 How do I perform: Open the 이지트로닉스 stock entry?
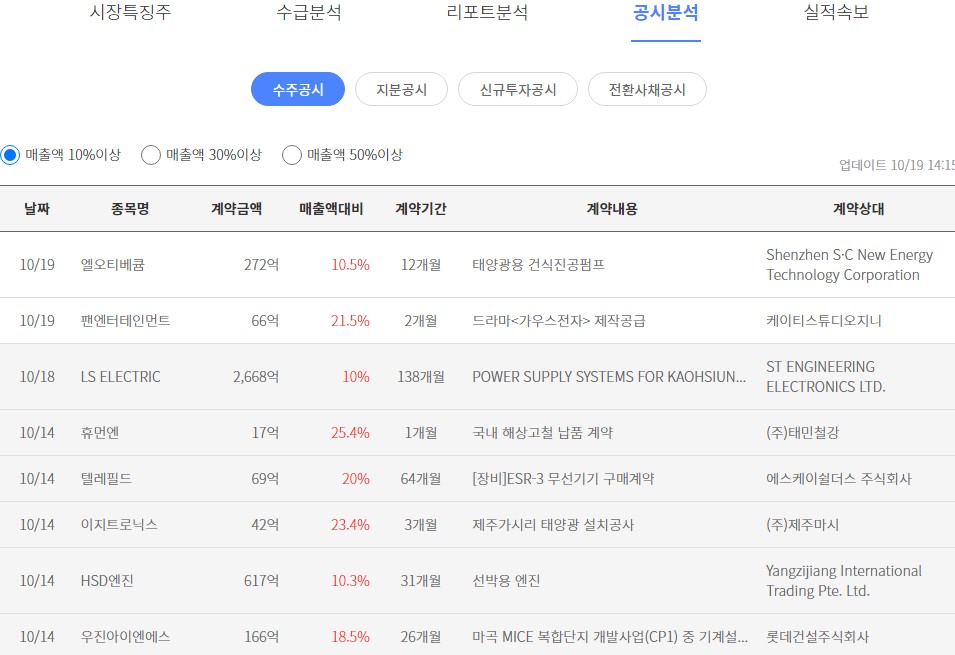[x=119, y=525]
